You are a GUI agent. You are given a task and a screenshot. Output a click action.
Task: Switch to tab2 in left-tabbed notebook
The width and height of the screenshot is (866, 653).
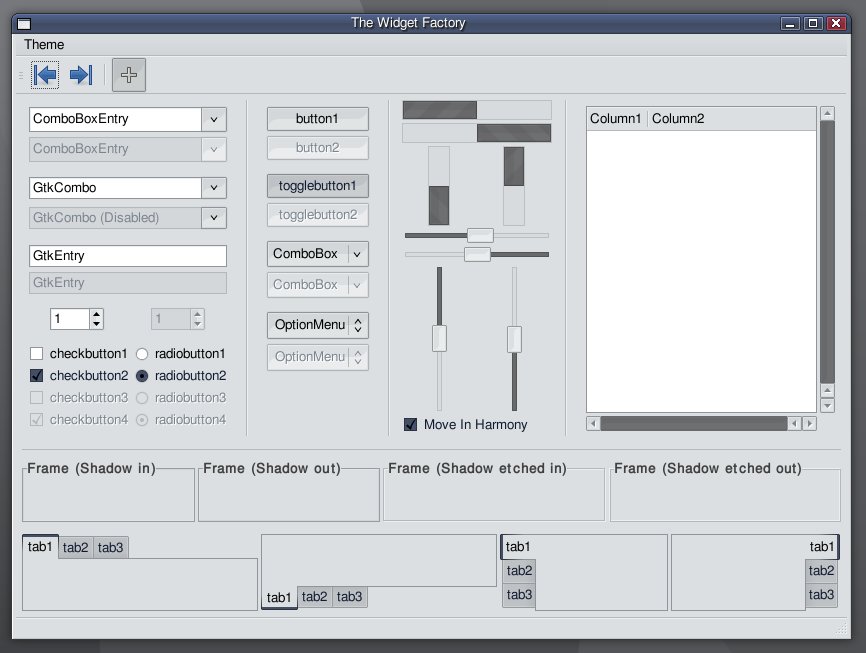[519, 571]
